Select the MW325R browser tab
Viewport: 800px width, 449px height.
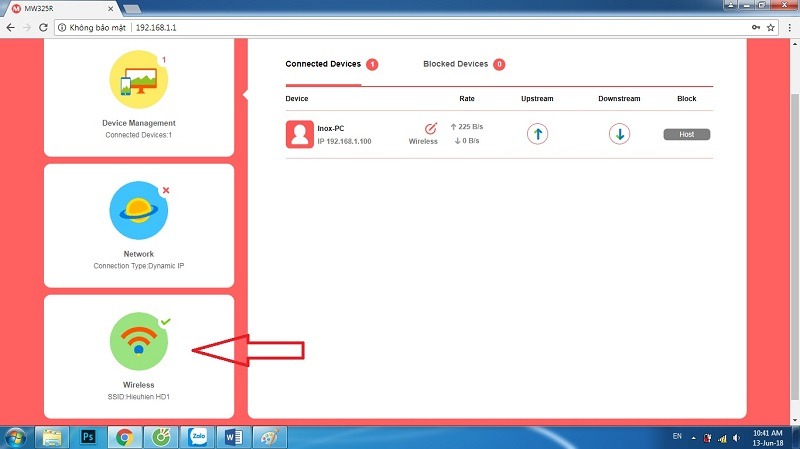coord(61,9)
